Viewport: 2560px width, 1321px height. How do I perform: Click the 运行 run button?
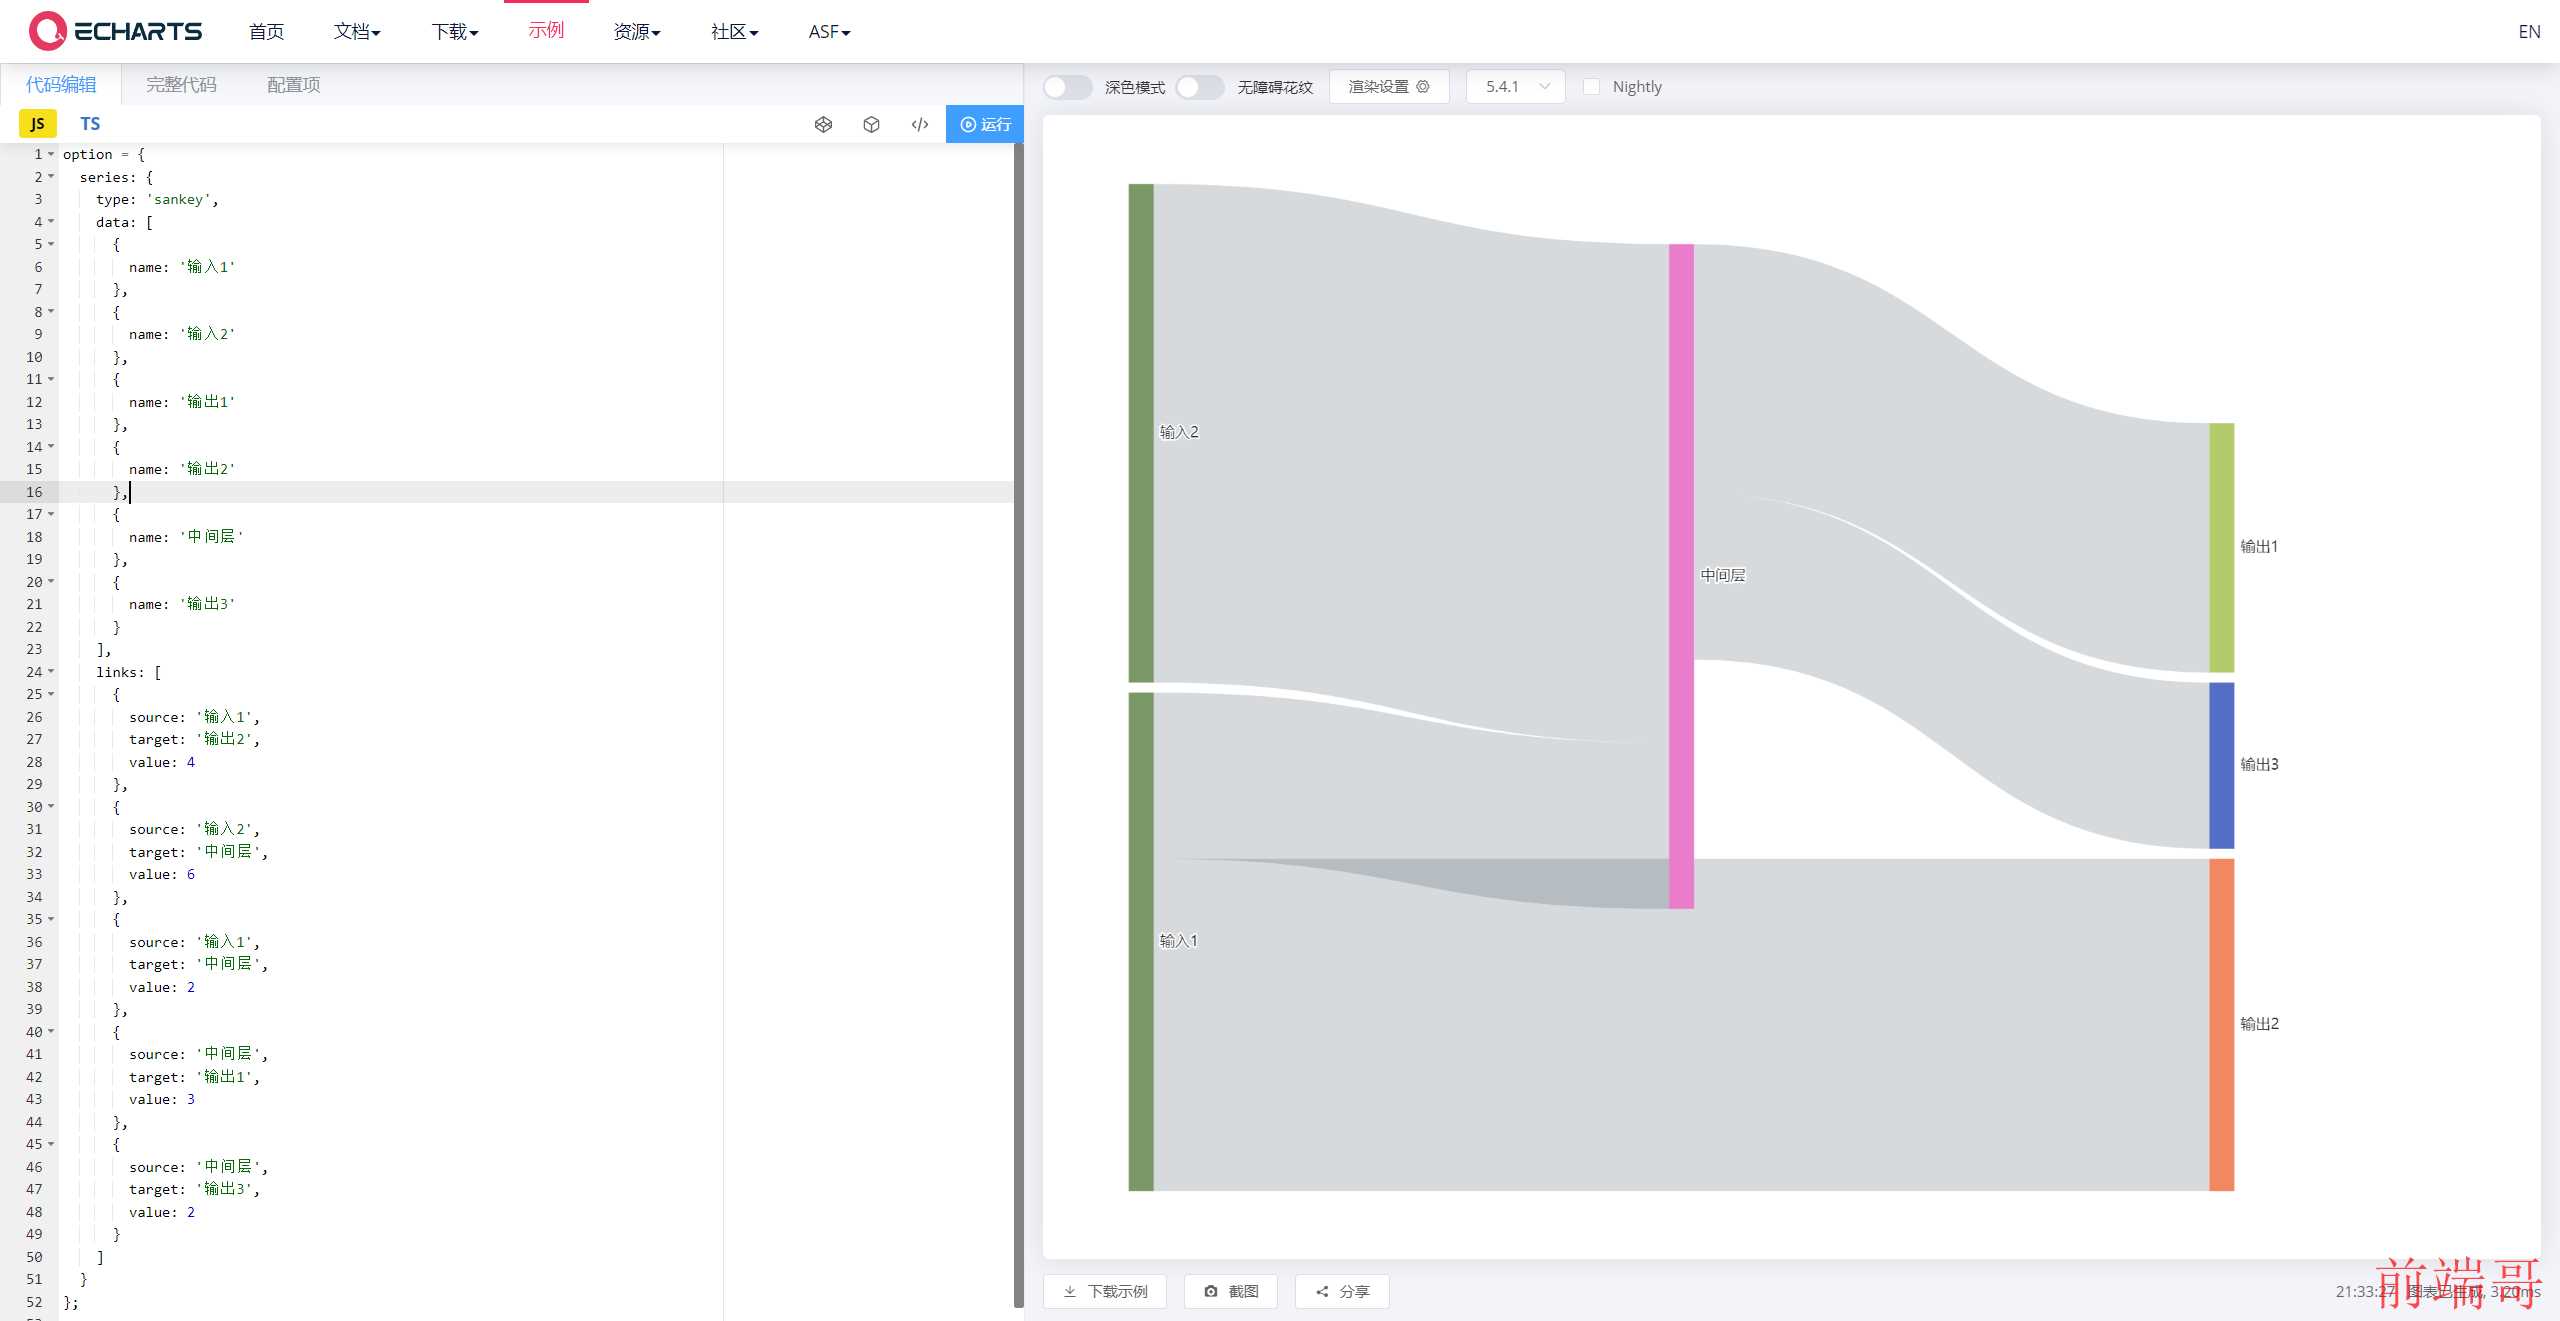pos(985,124)
